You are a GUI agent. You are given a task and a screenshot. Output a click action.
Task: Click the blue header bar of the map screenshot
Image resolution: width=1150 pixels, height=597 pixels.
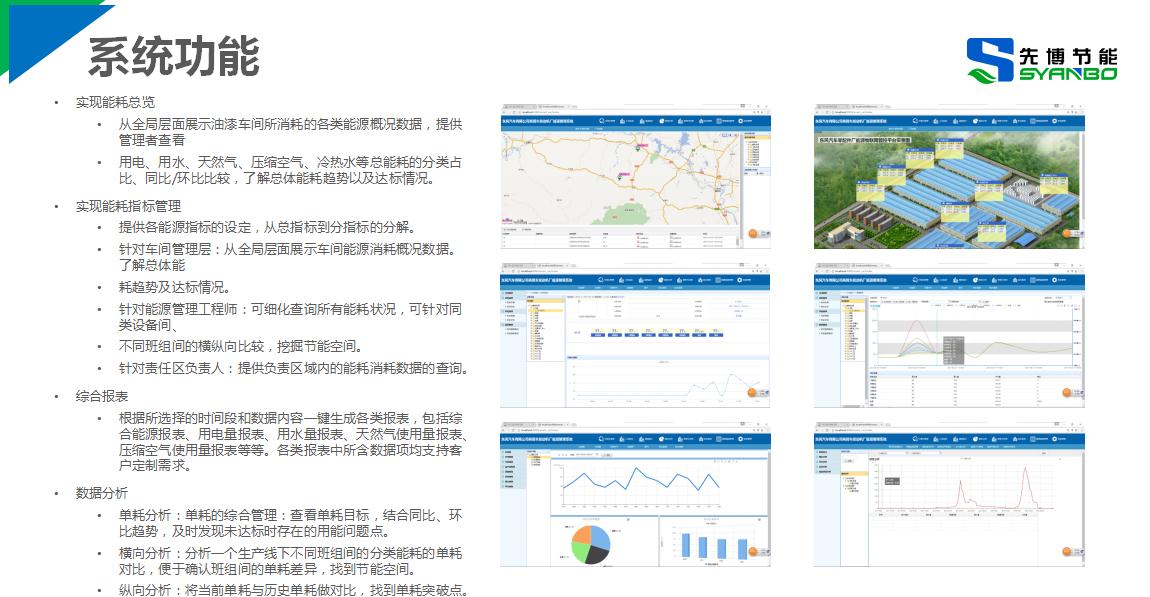[x=636, y=122]
